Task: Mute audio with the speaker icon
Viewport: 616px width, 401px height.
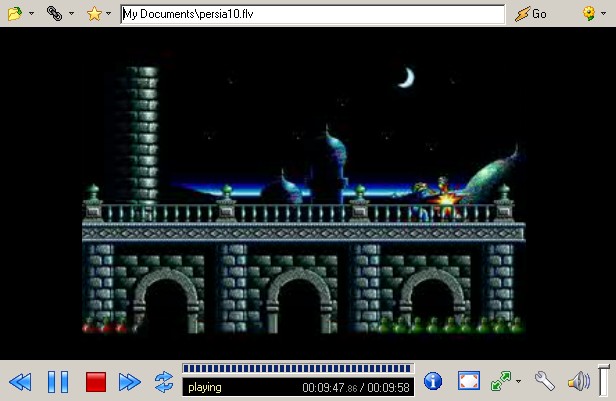Action: pyautogui.click(x=579, y=382)
